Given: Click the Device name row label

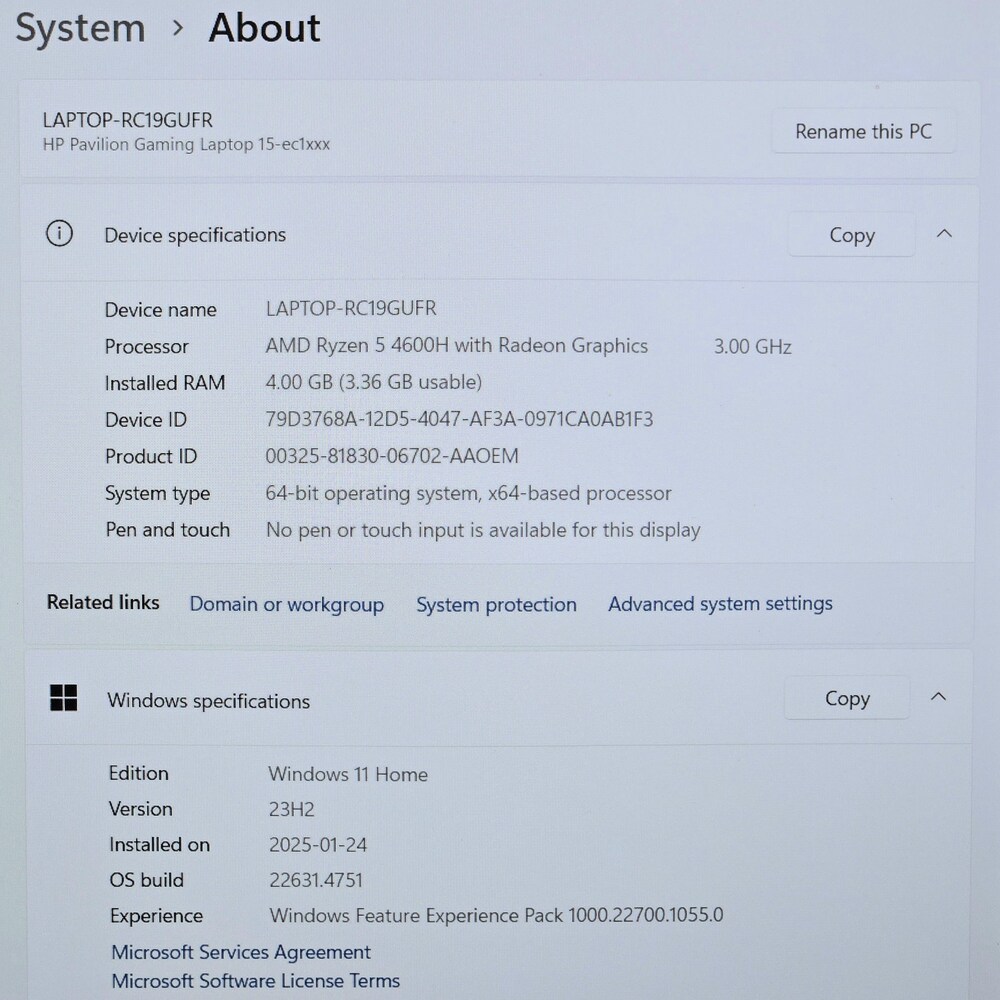Looking at the screenshot, I should (160, 310).
